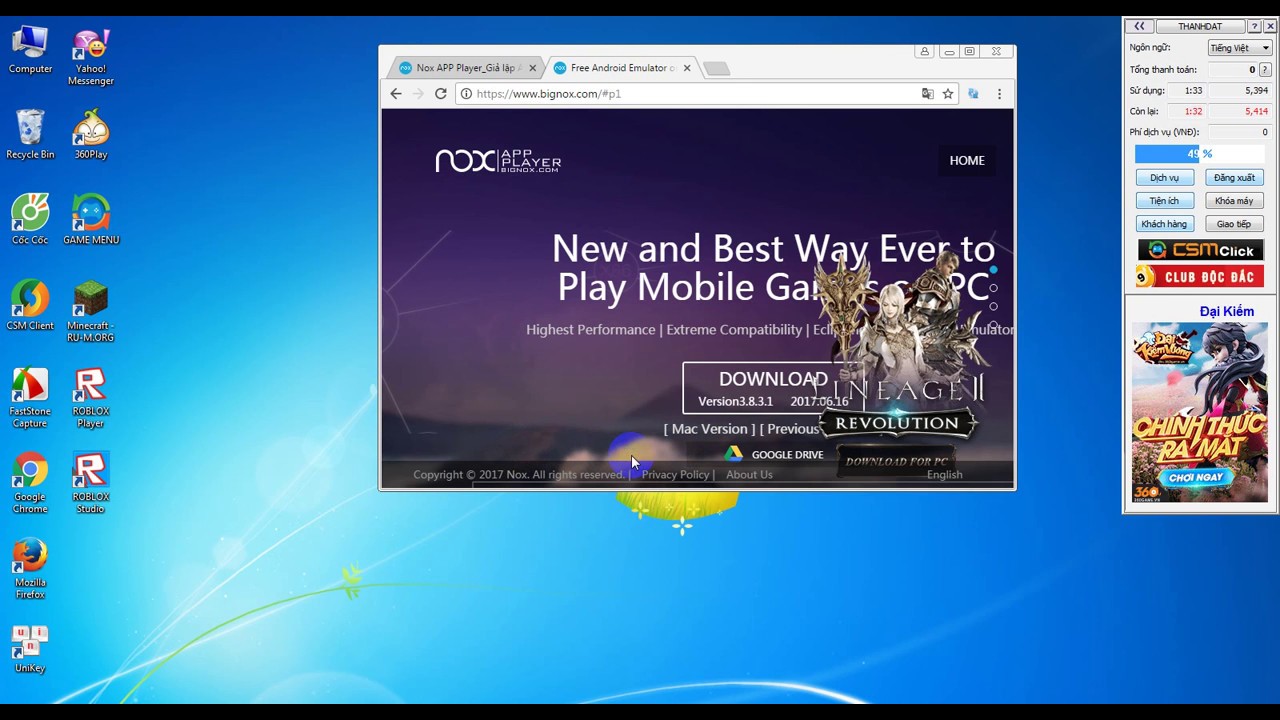View site information icon in address bar
The width and height of the screenshot is (1280, 720).
(x=466, y=94)
